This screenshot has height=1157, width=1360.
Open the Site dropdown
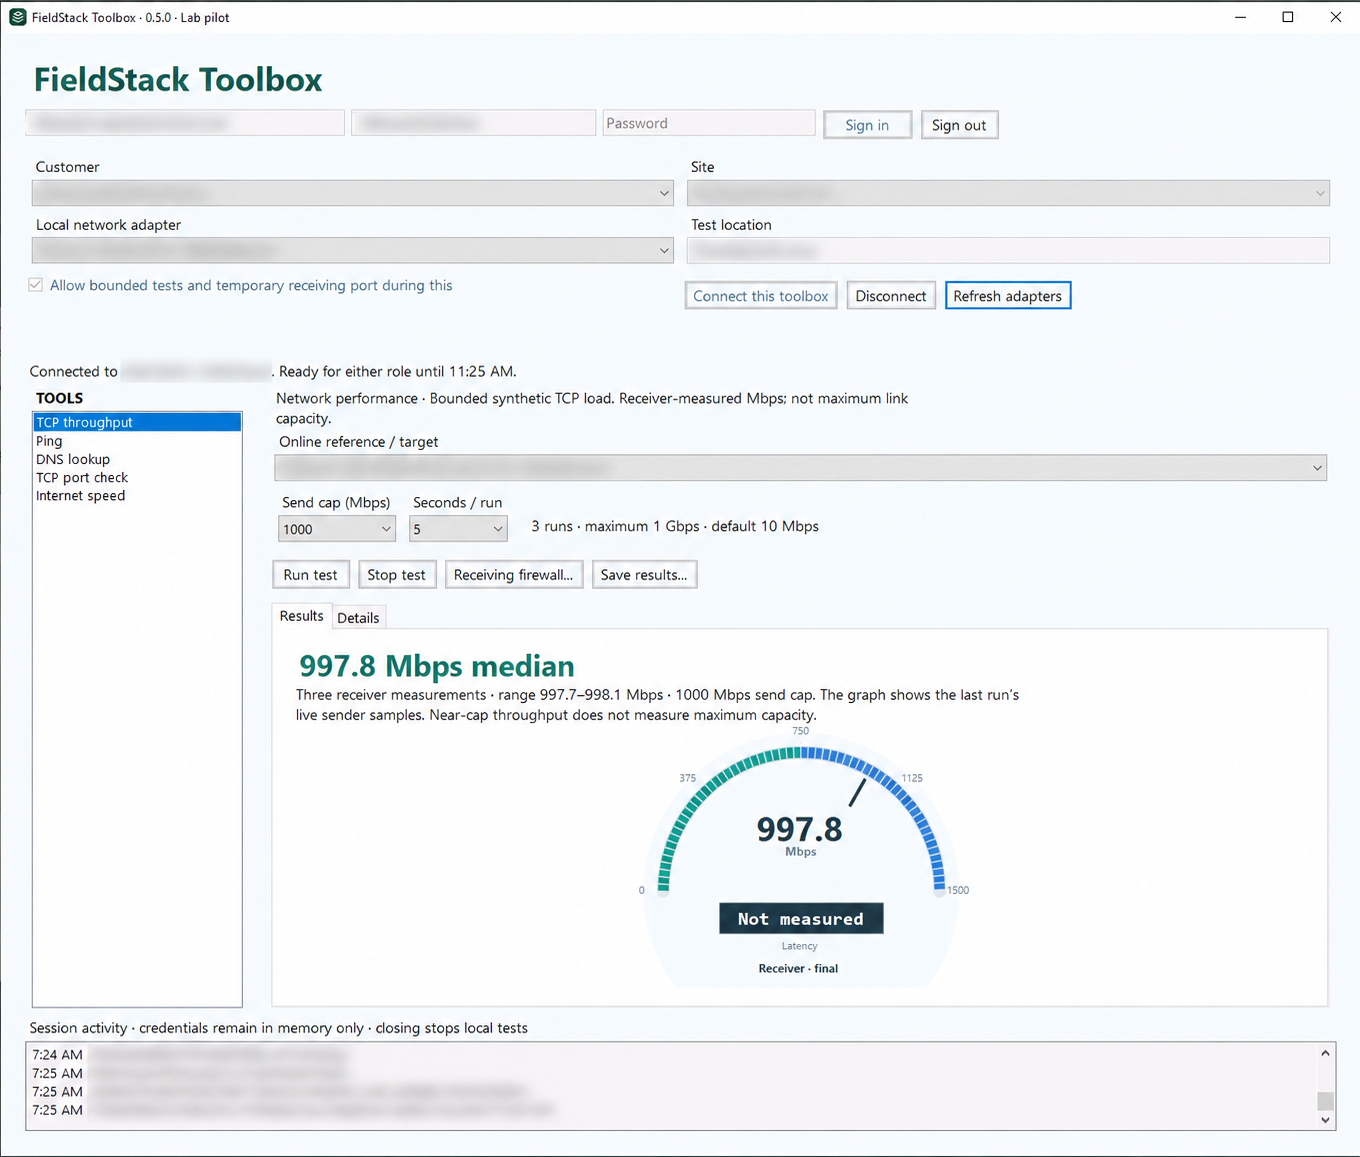point(1008,193)
